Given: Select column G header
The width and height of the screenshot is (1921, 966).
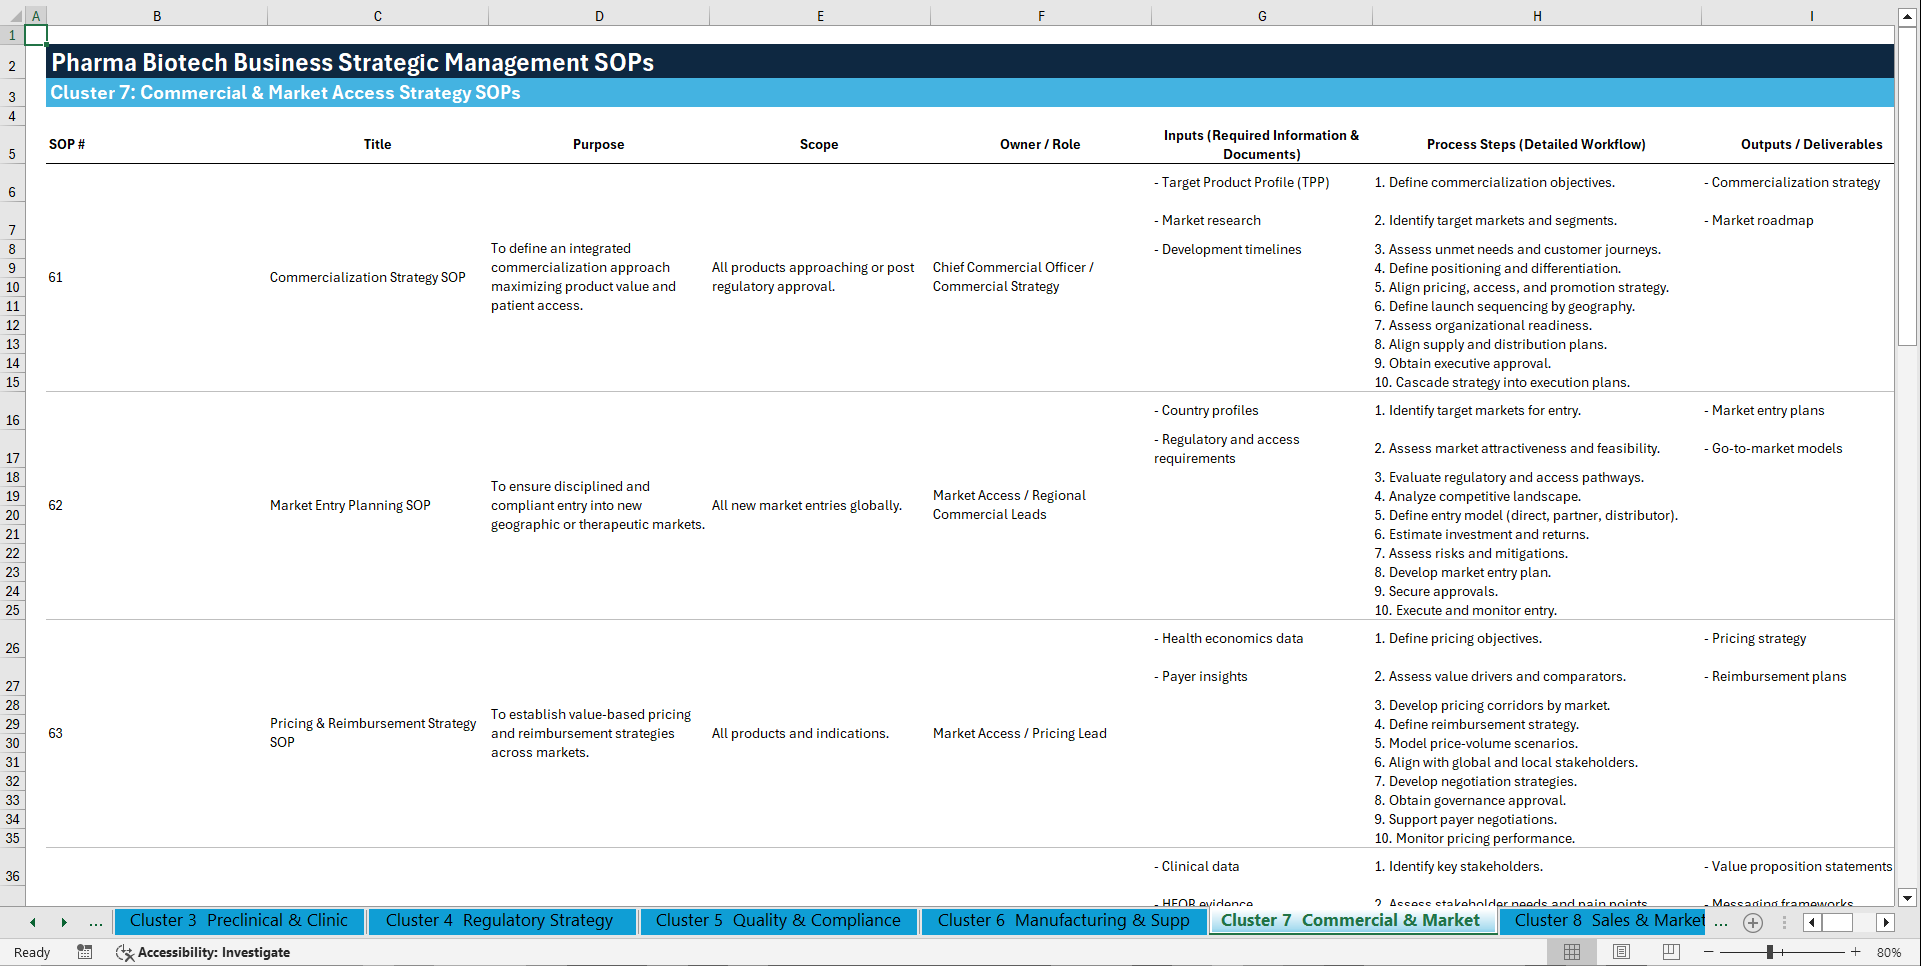Looking at the screenshot, I should (1262, 15).
